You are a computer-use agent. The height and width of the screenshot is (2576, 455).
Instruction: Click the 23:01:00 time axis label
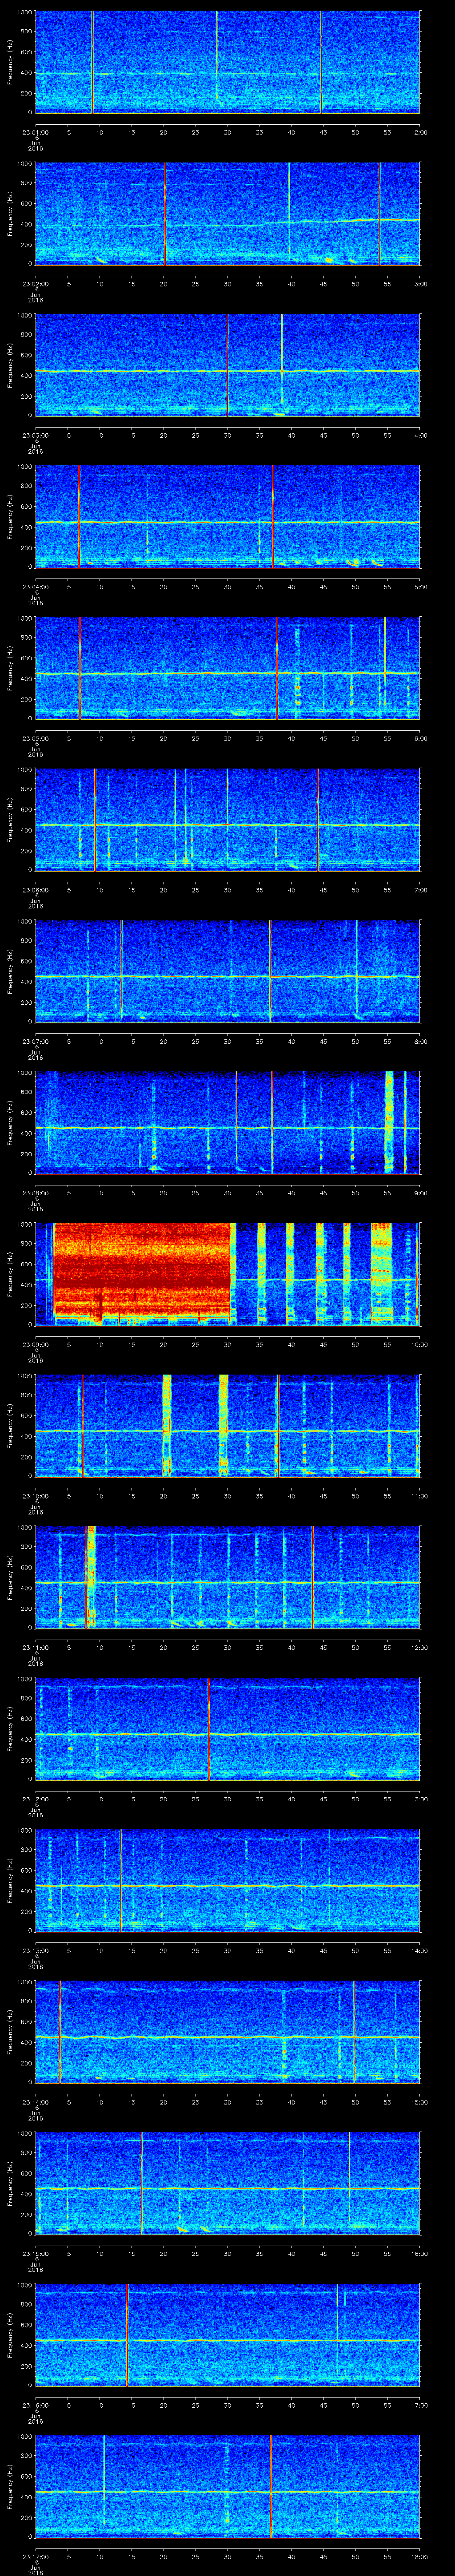[x=35, y=132]
